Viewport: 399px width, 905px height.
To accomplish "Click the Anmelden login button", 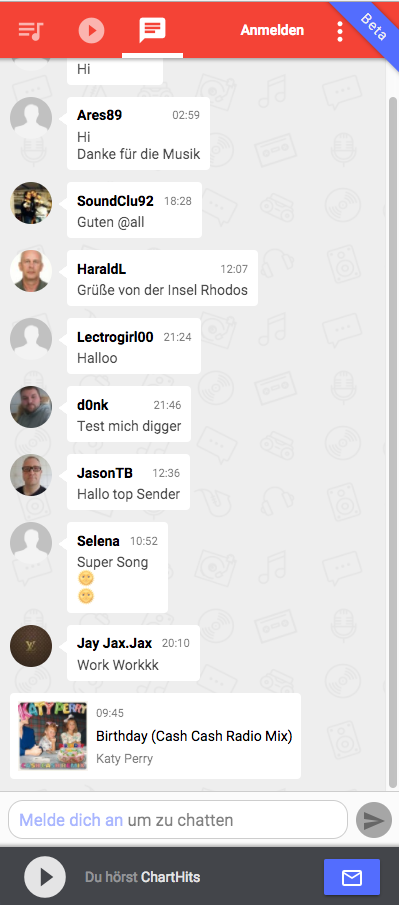I will click(x=272, y=30).
